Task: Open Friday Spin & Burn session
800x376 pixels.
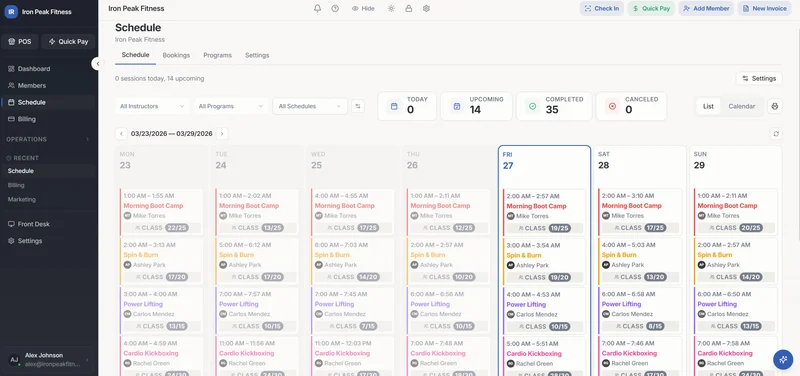Action: pyautogui.click(x=544, y=262)
